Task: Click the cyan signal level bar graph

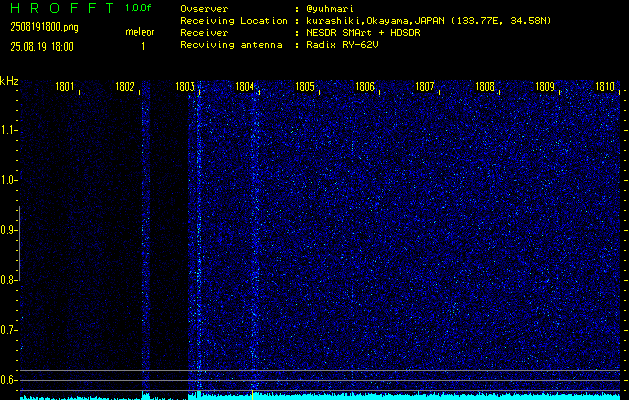Action: [320, 396]
